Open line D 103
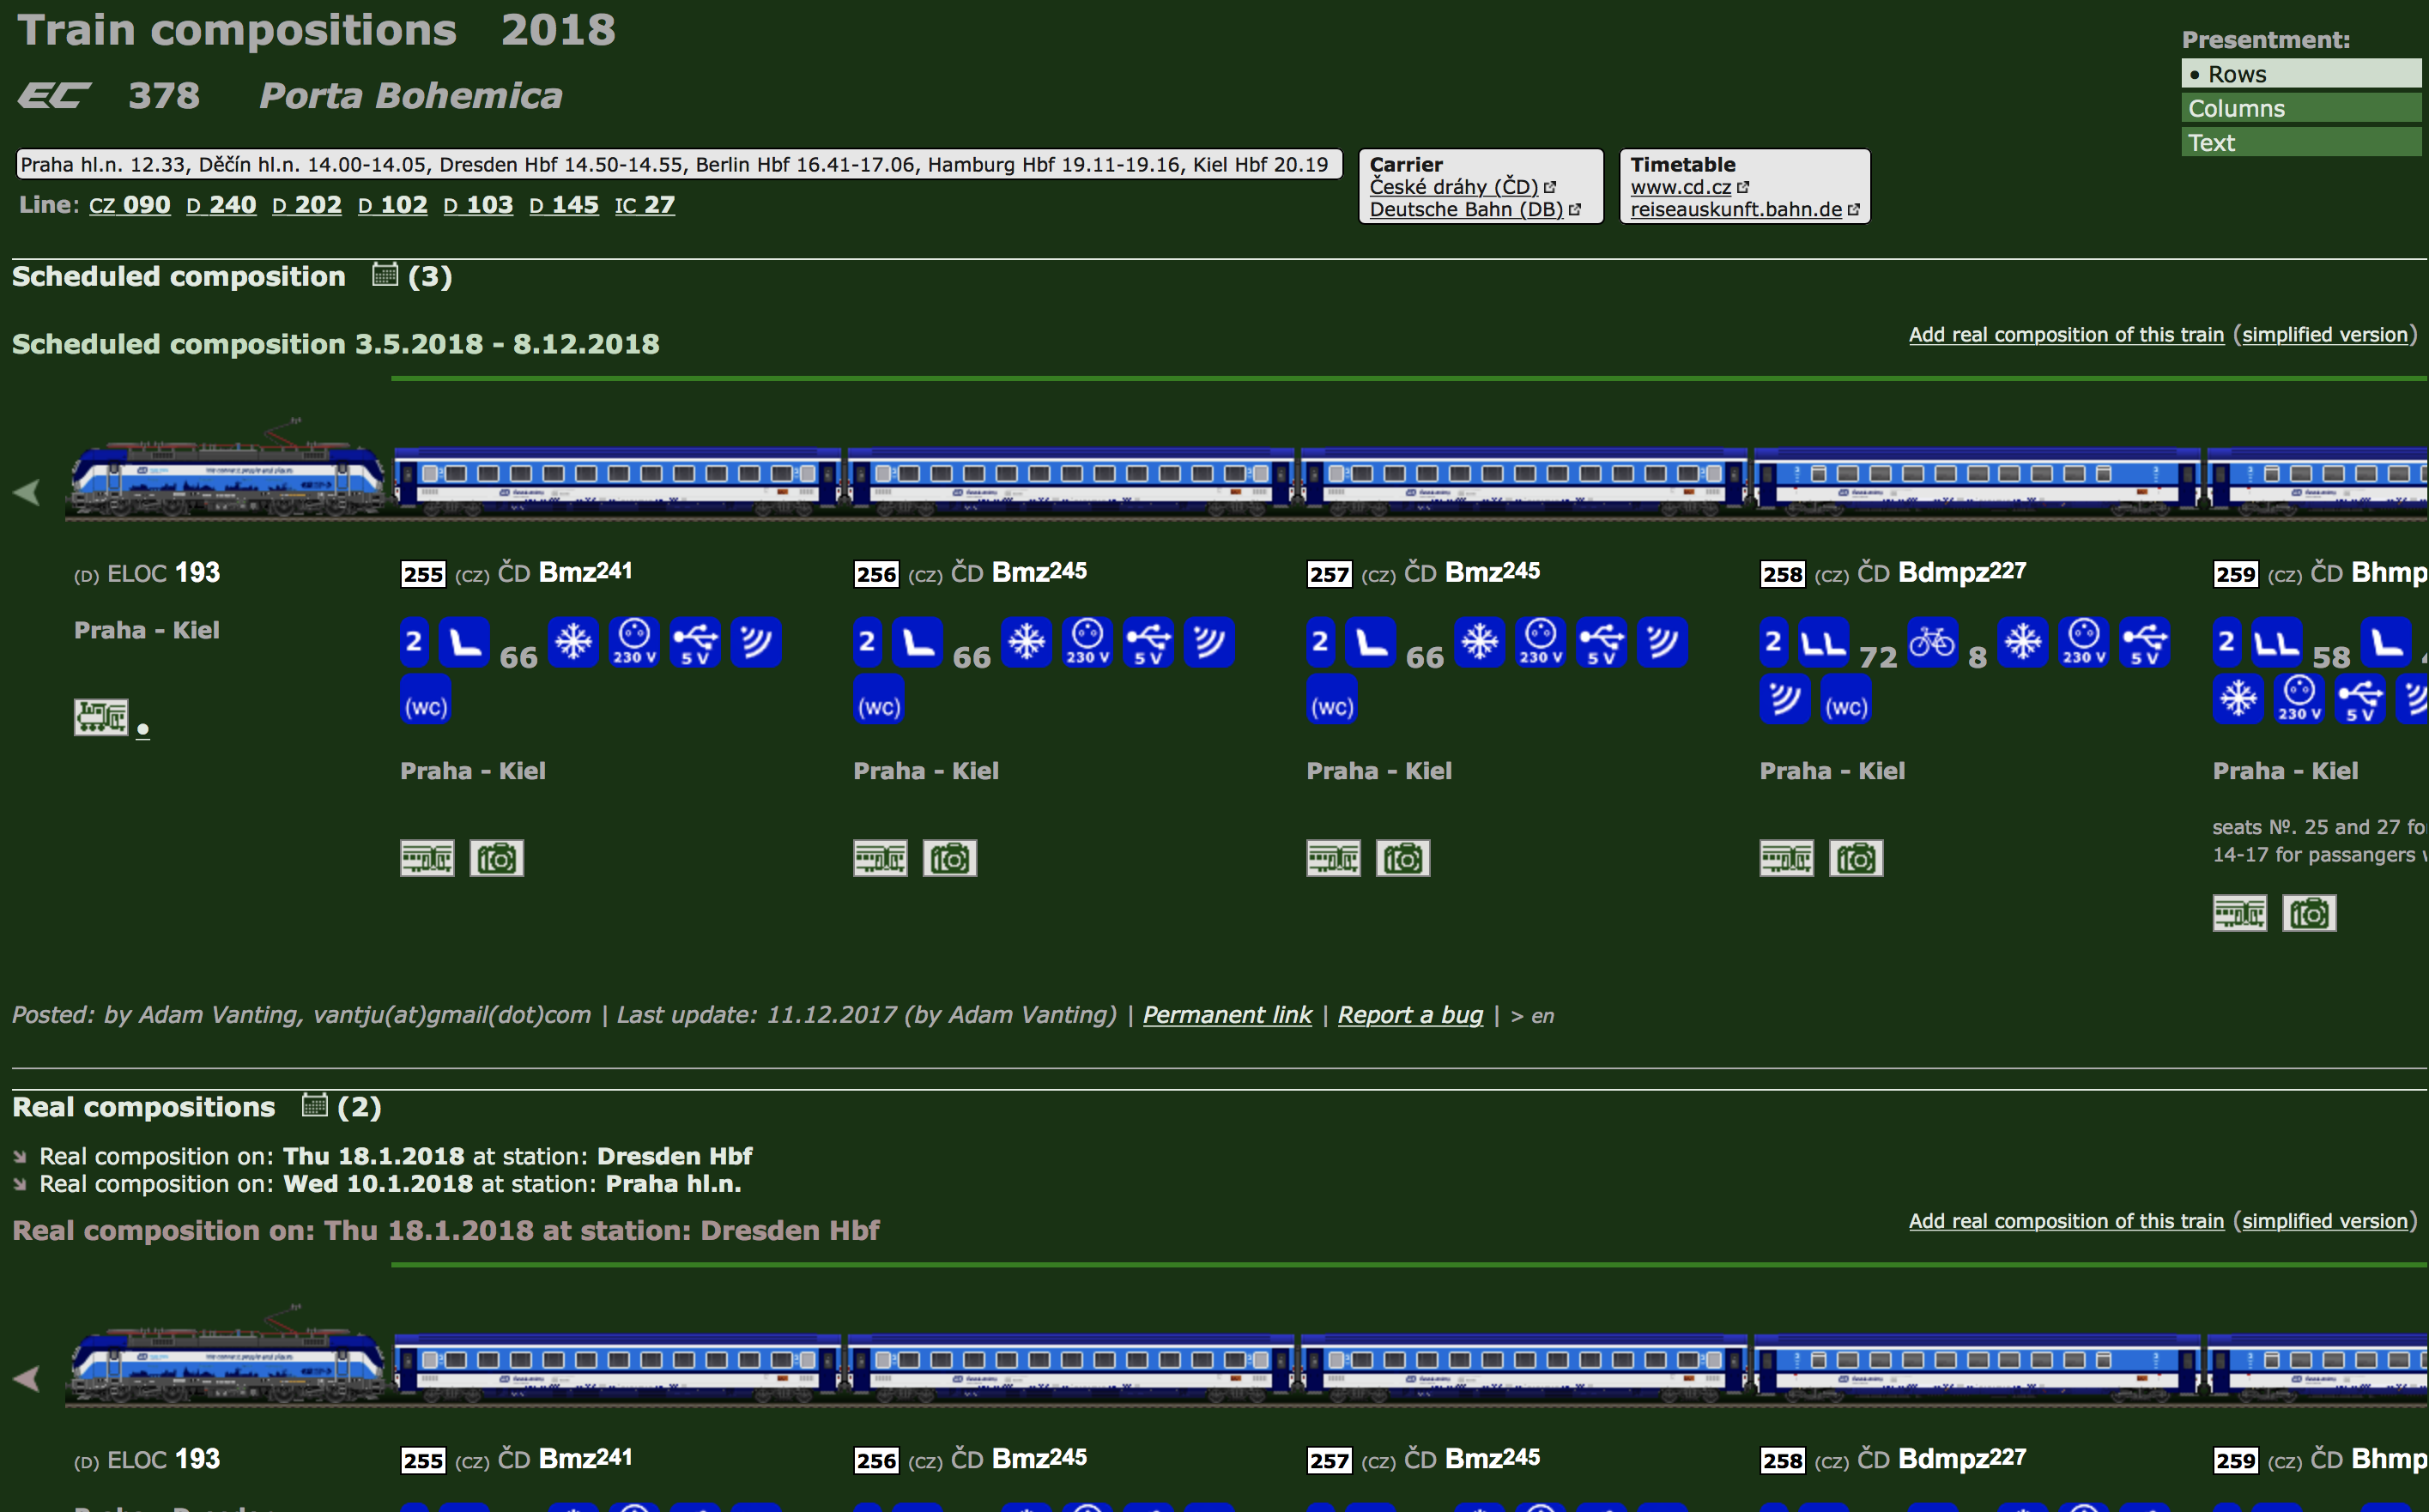 [x=478, y=205]
